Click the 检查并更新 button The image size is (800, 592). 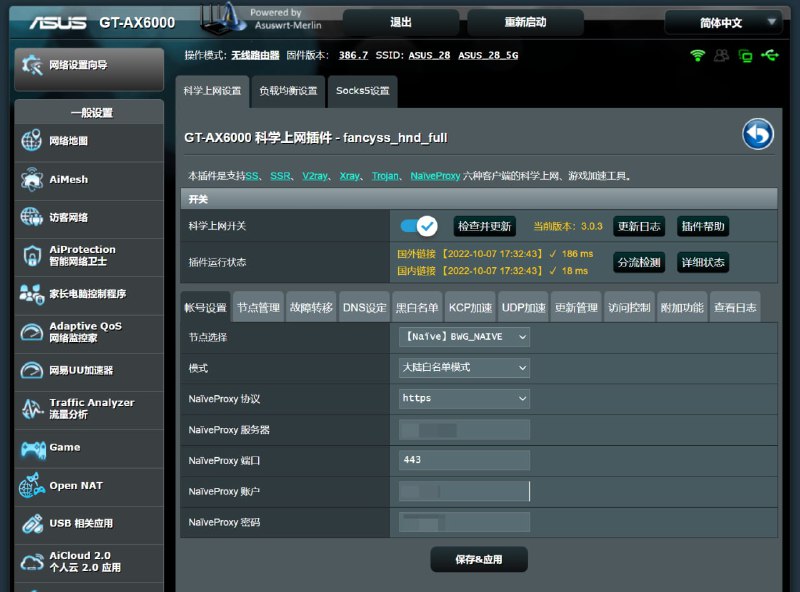tap(485, 226)
